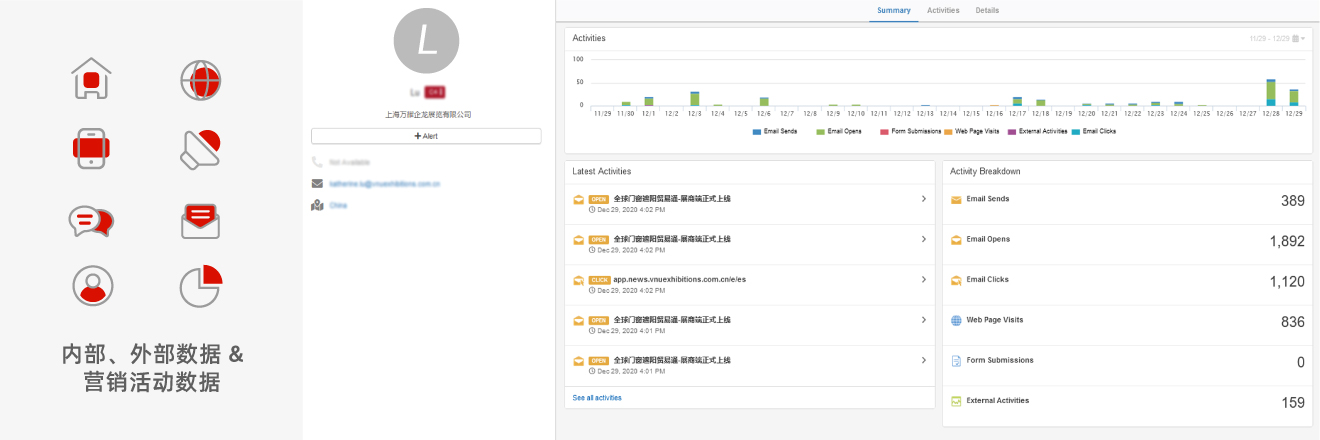The width and height of the screenshot is (1320, 440).
Task: Click the 12/28 bar in Activities chart
Action: tap(1270, 92)
